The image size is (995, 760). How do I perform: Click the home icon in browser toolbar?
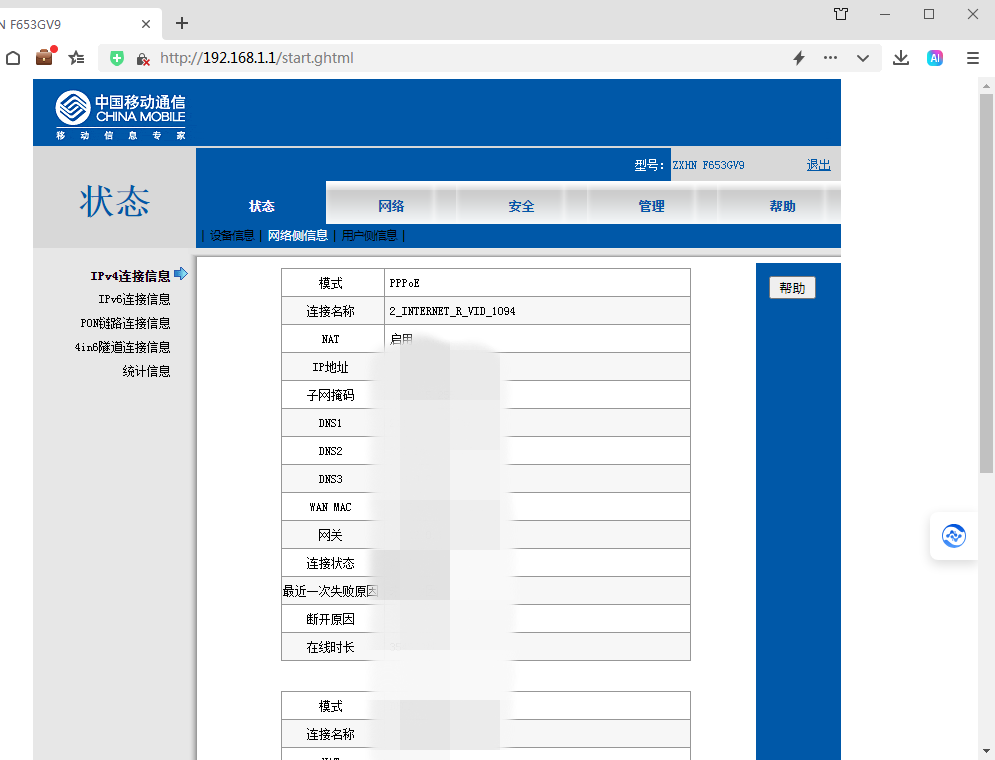click(x=13, y=58)
